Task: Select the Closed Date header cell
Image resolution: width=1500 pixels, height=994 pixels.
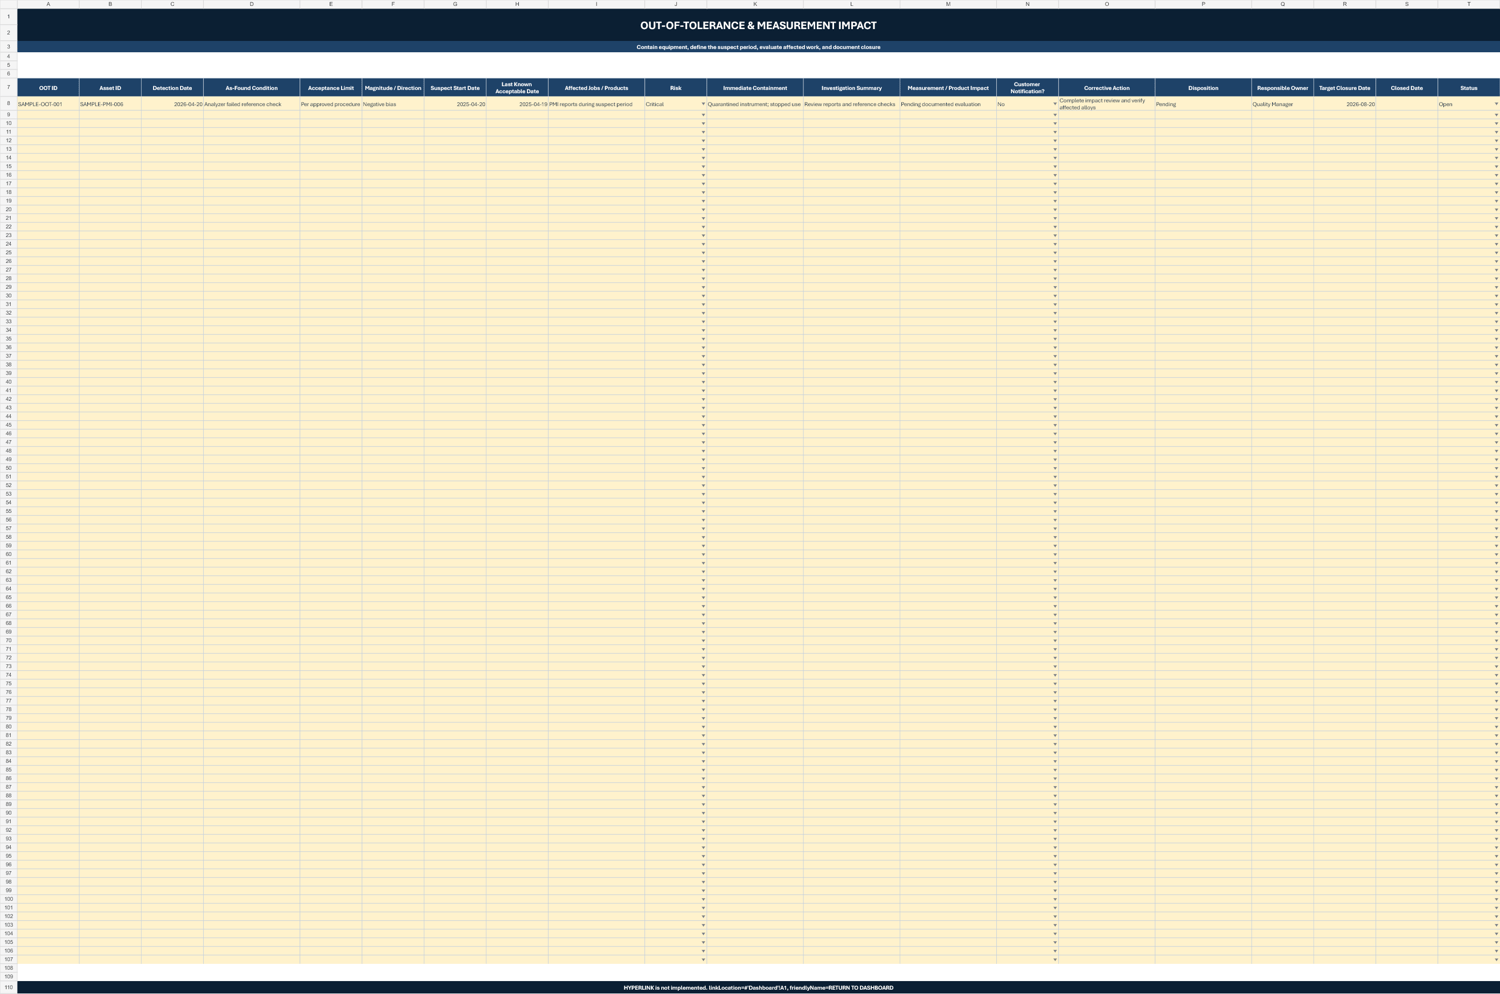Action: [1406, 88]
